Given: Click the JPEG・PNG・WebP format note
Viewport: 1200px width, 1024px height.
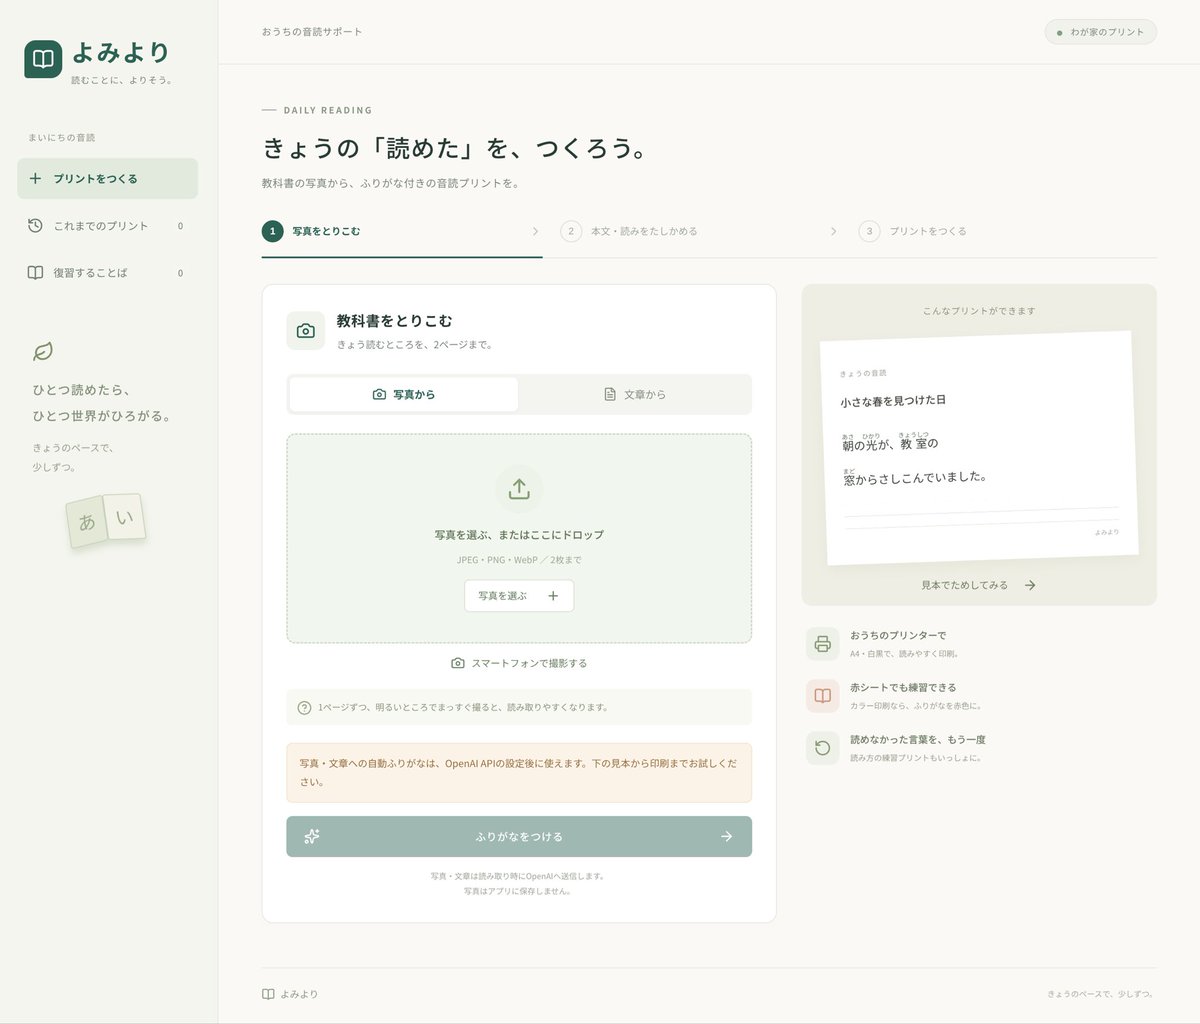Looking at the screenshot, I should 519,560.
